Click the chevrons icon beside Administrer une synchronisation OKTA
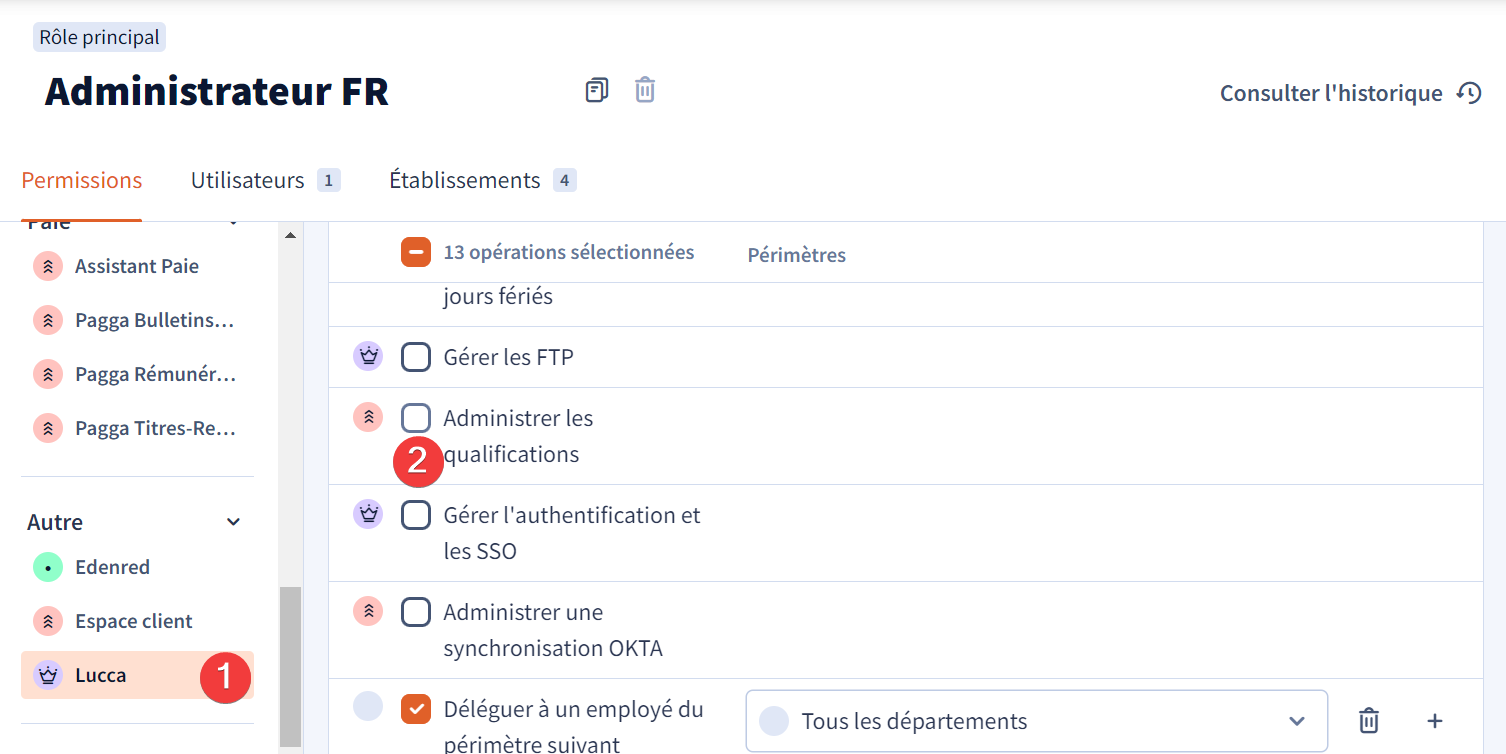This screenshot has height=754, width=1506. [368, 611]
